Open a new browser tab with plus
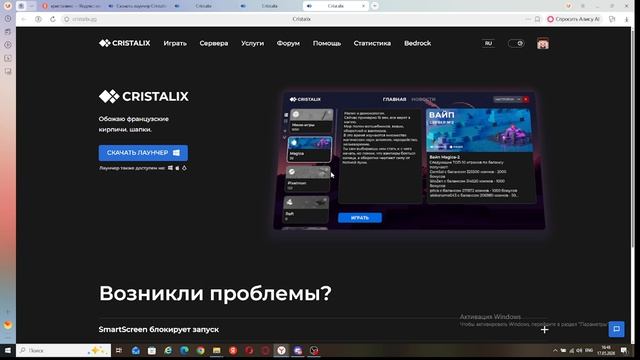This screenshot has width=640, height=360. (375, 6)
